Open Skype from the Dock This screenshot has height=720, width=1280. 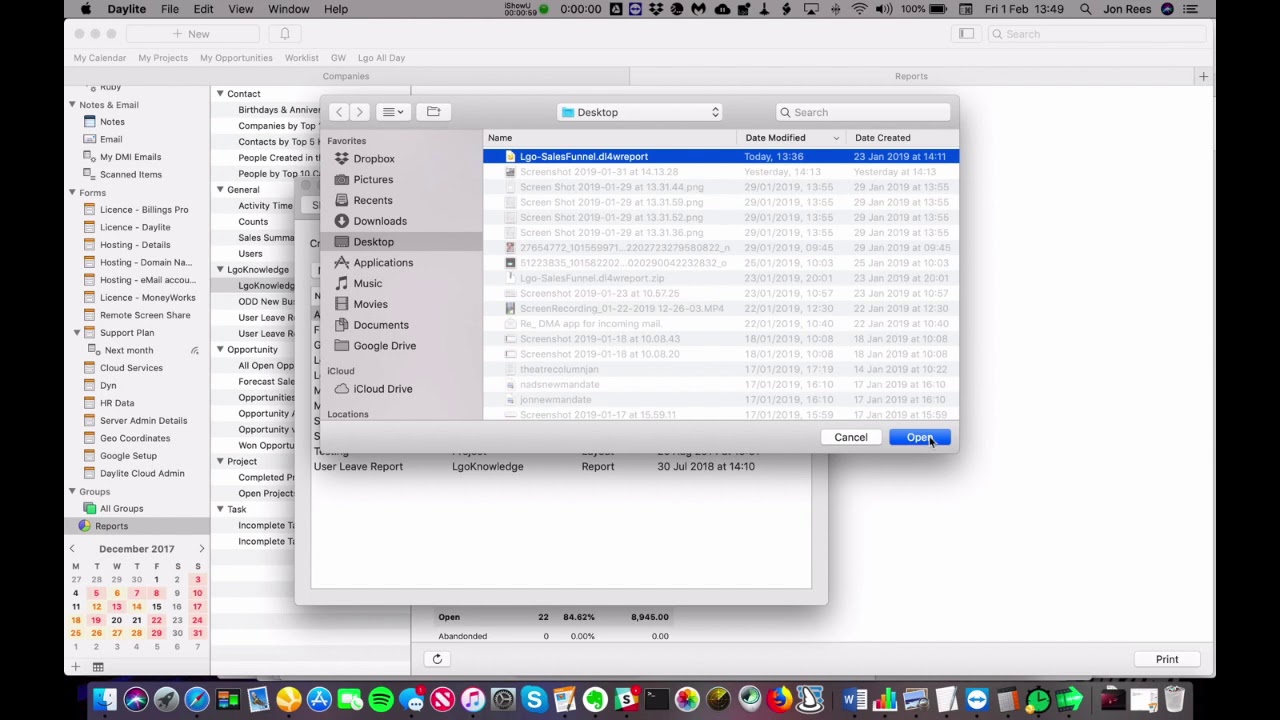pos(534,700)
